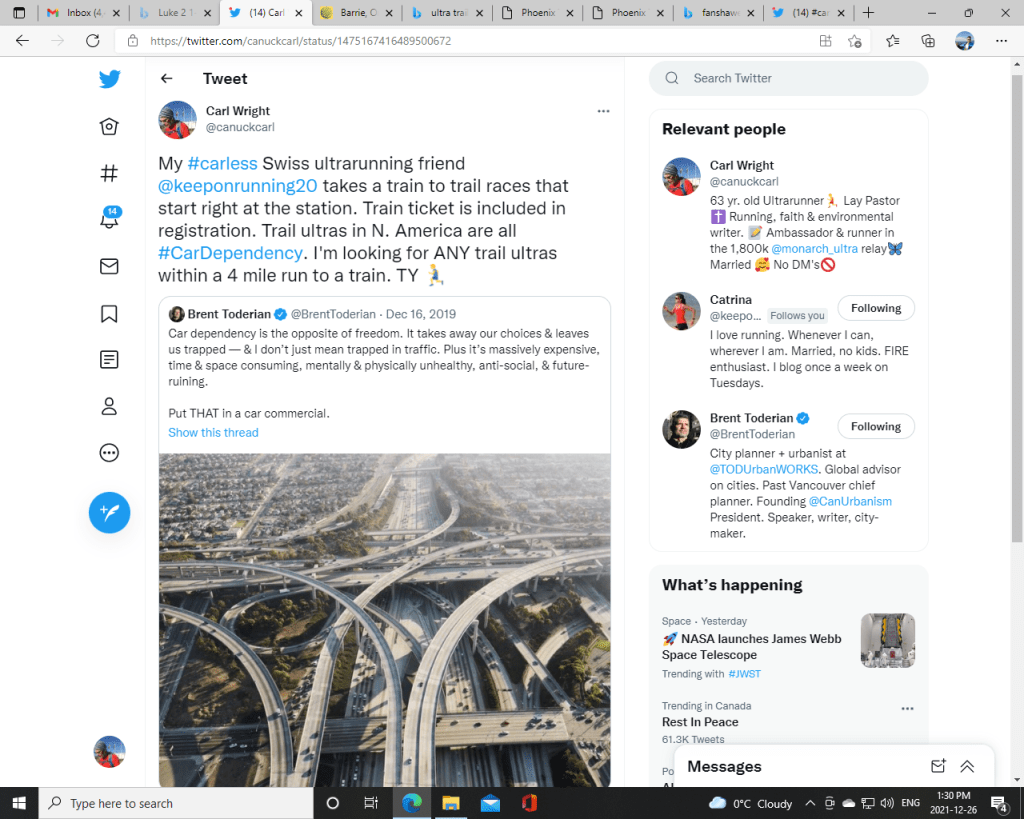Toggle Following button for Catrina
Viewport: 1024px width, 819px height.
[875, 308]
